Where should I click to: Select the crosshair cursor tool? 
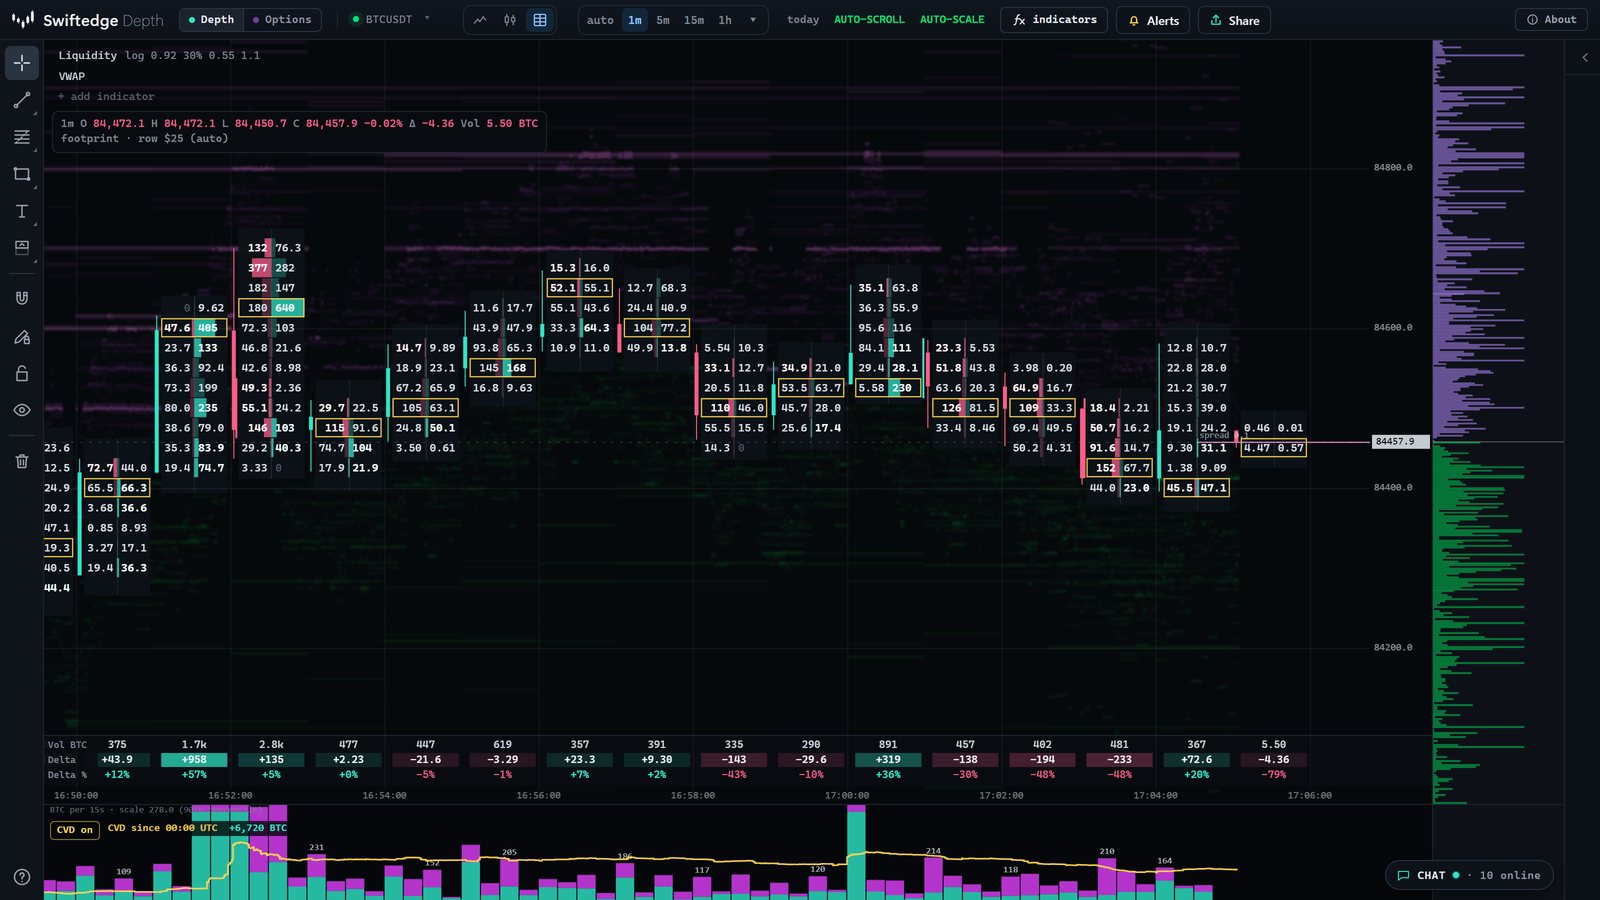point(22,63)
